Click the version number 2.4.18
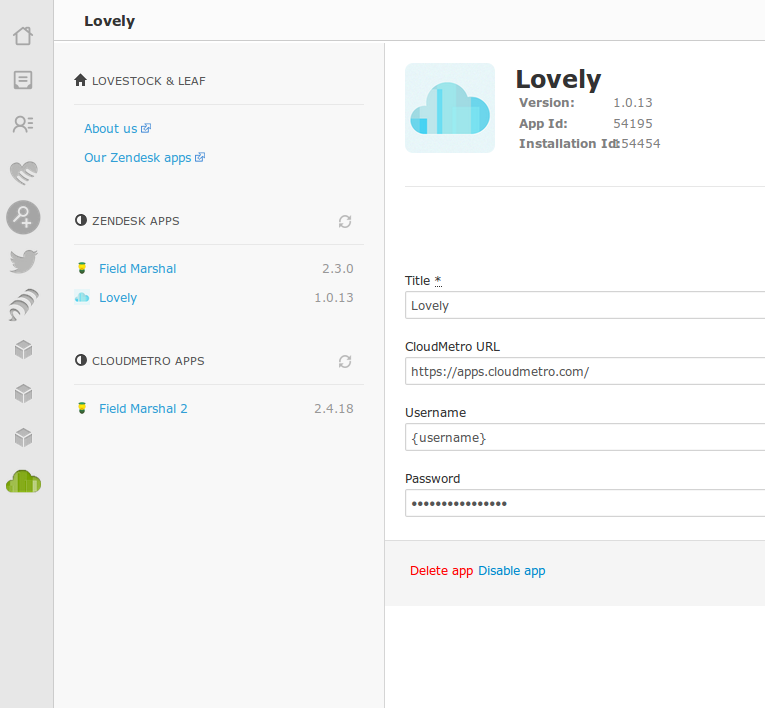Image resolution: width=765 pixels, height=708 pixels. click(x=334, y=408)
